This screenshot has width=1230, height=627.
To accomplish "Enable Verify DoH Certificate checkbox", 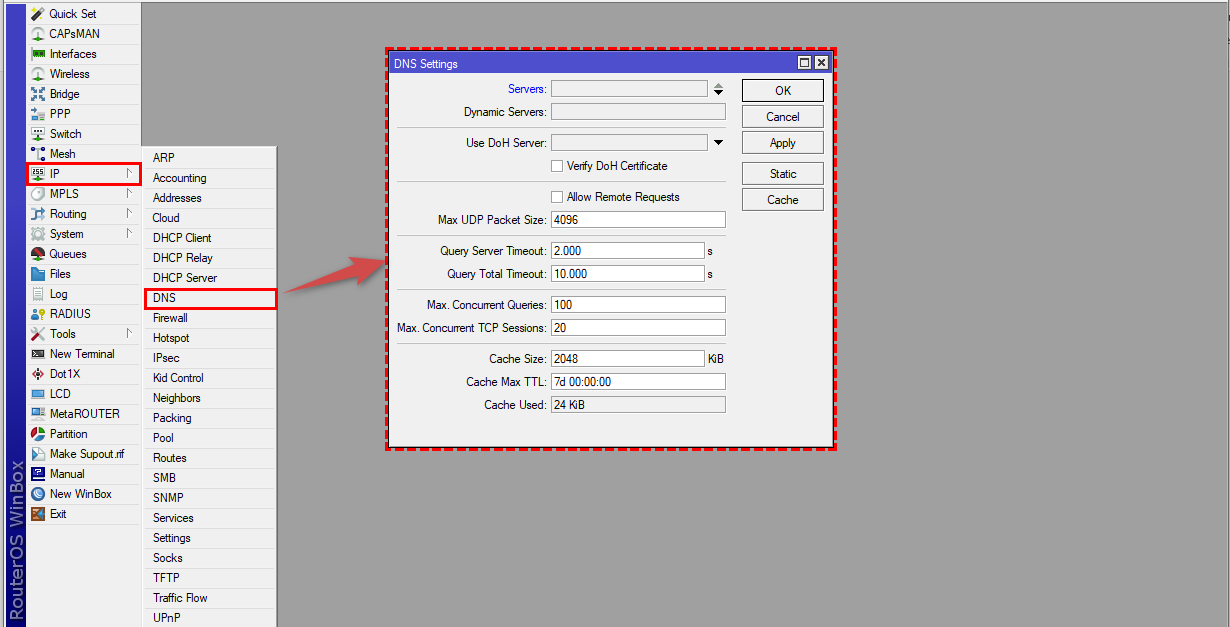I will click(x=557, y=166).
